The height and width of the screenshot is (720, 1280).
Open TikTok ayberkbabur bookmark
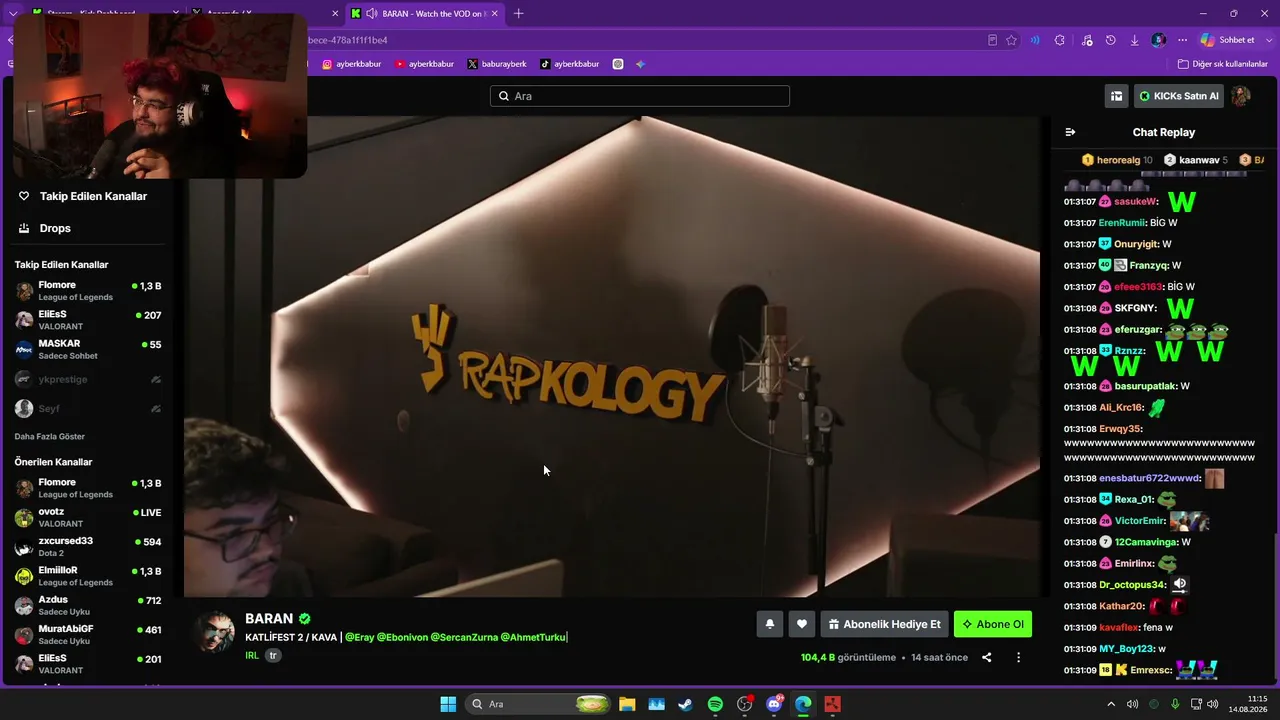[569, 64]
